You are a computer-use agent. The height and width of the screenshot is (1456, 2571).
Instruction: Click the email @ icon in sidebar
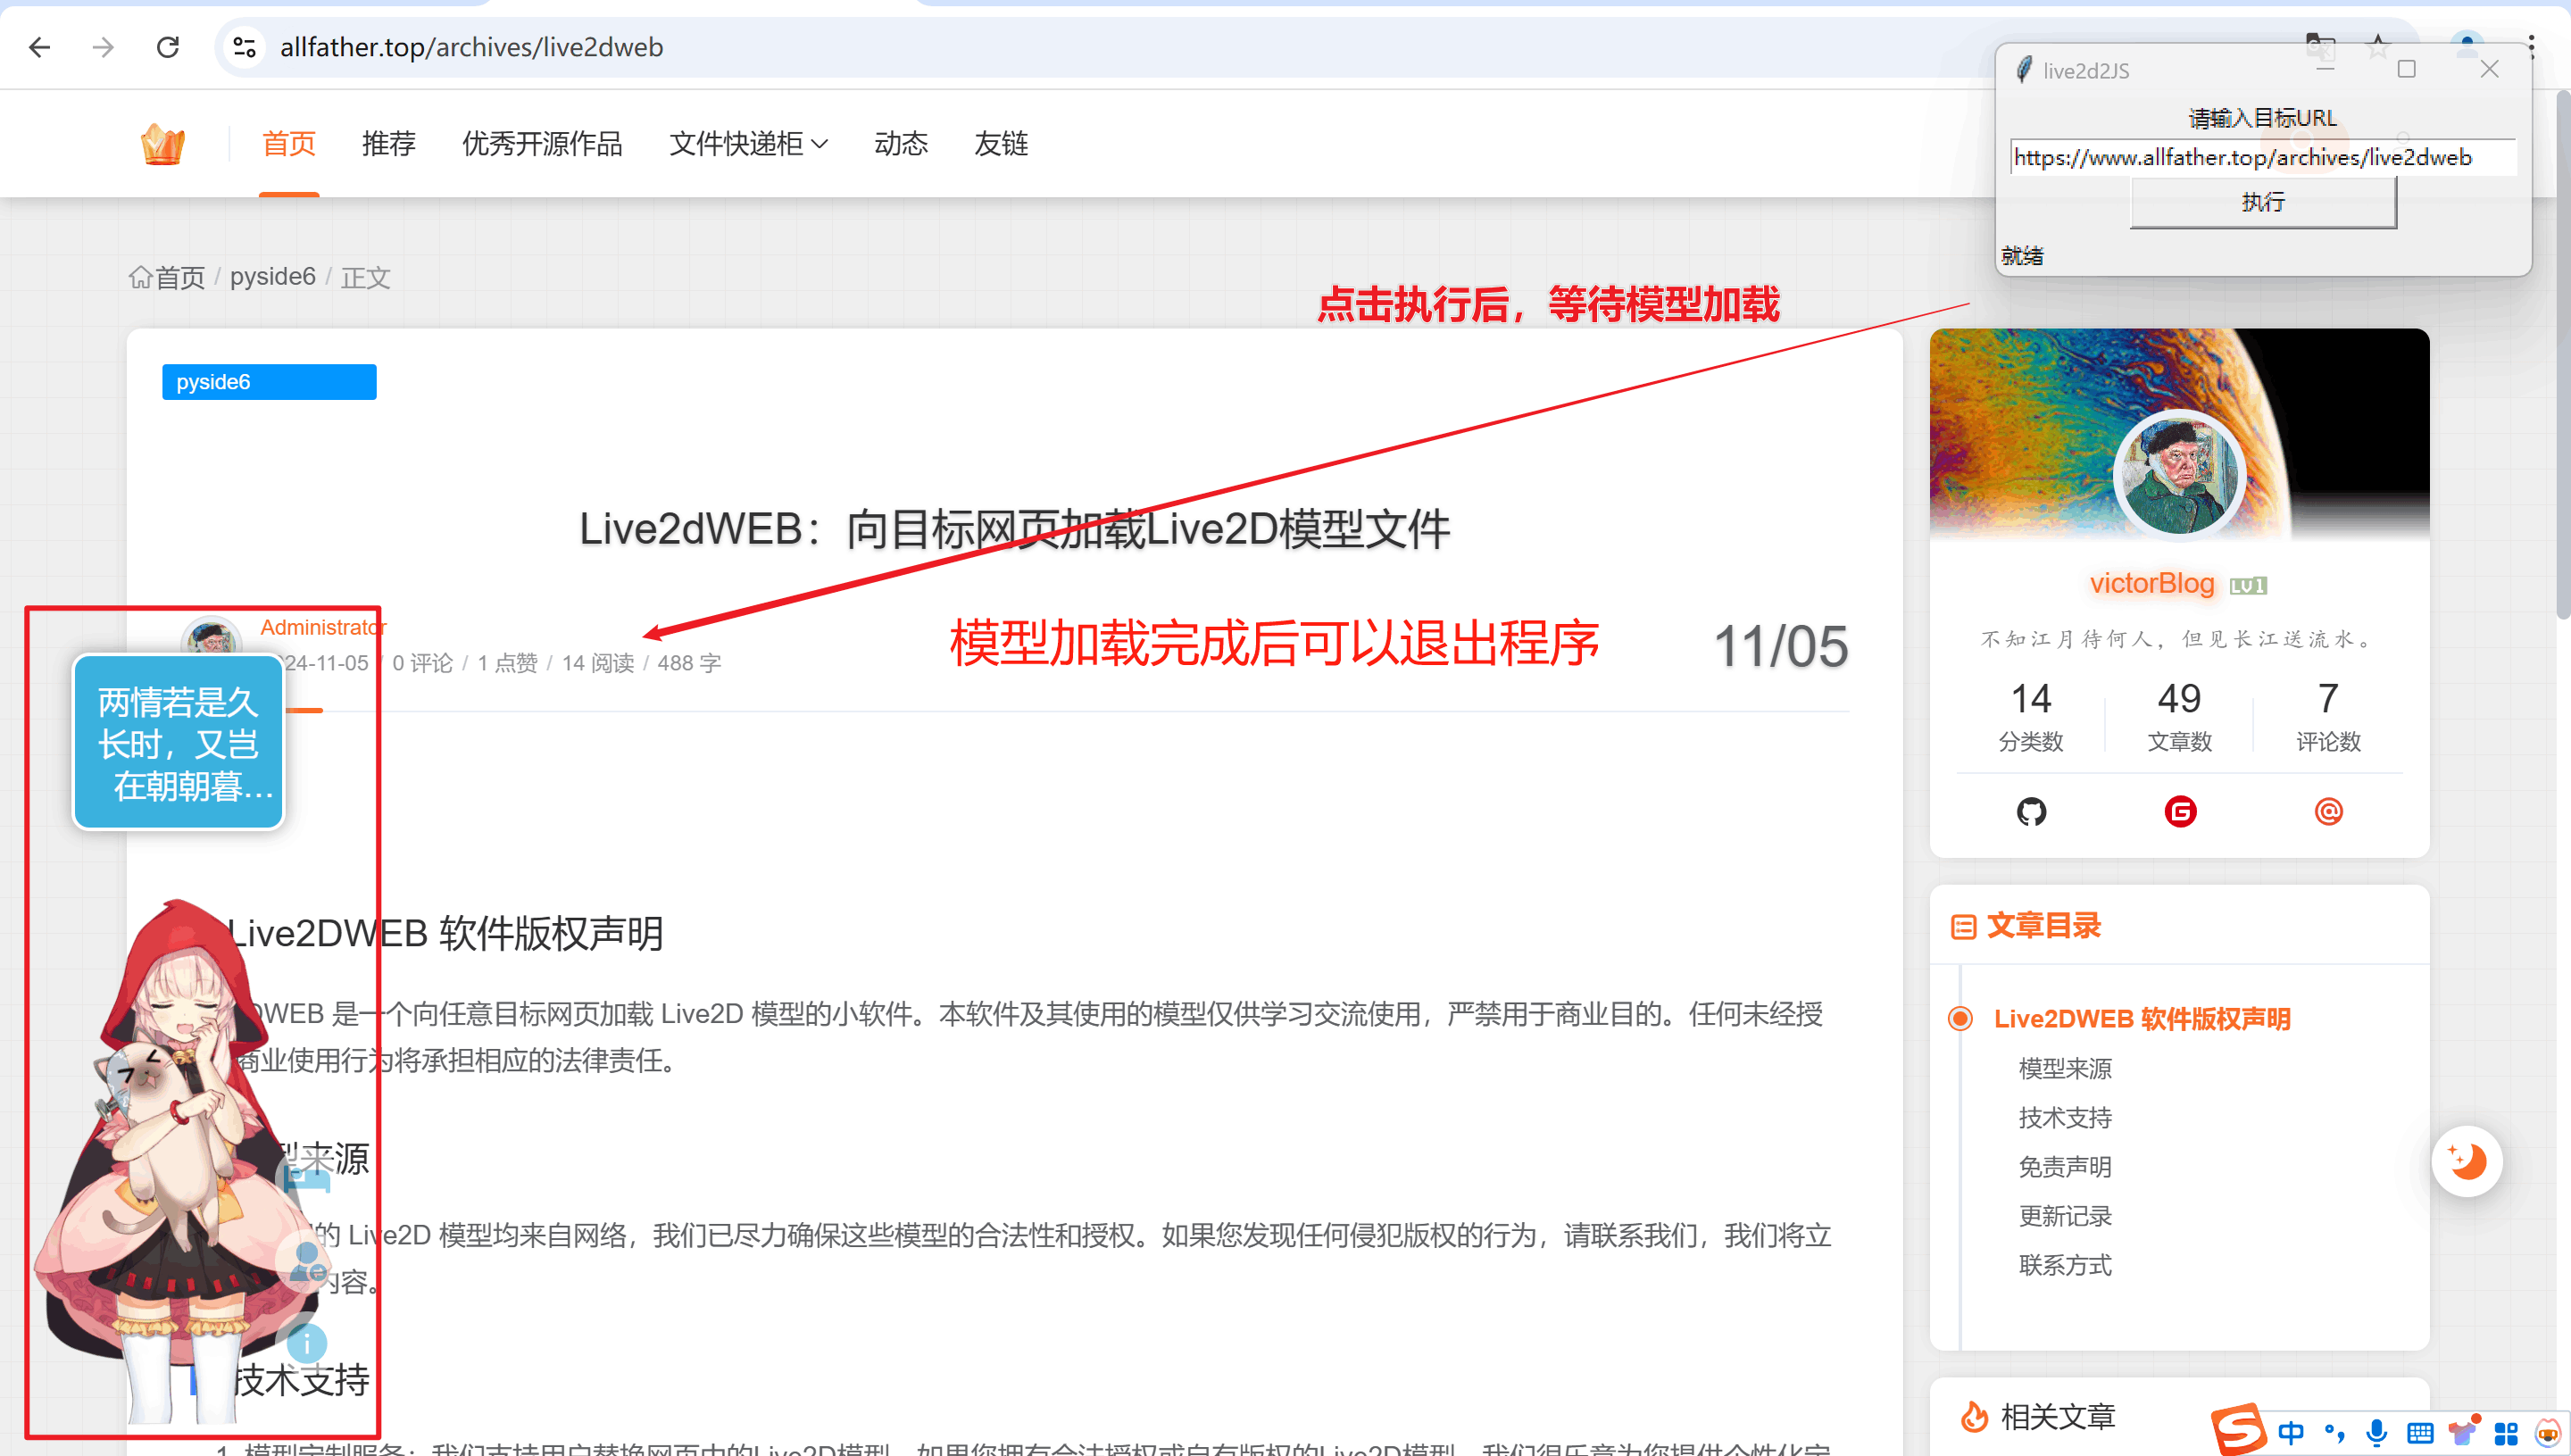tap(2328, 811)
